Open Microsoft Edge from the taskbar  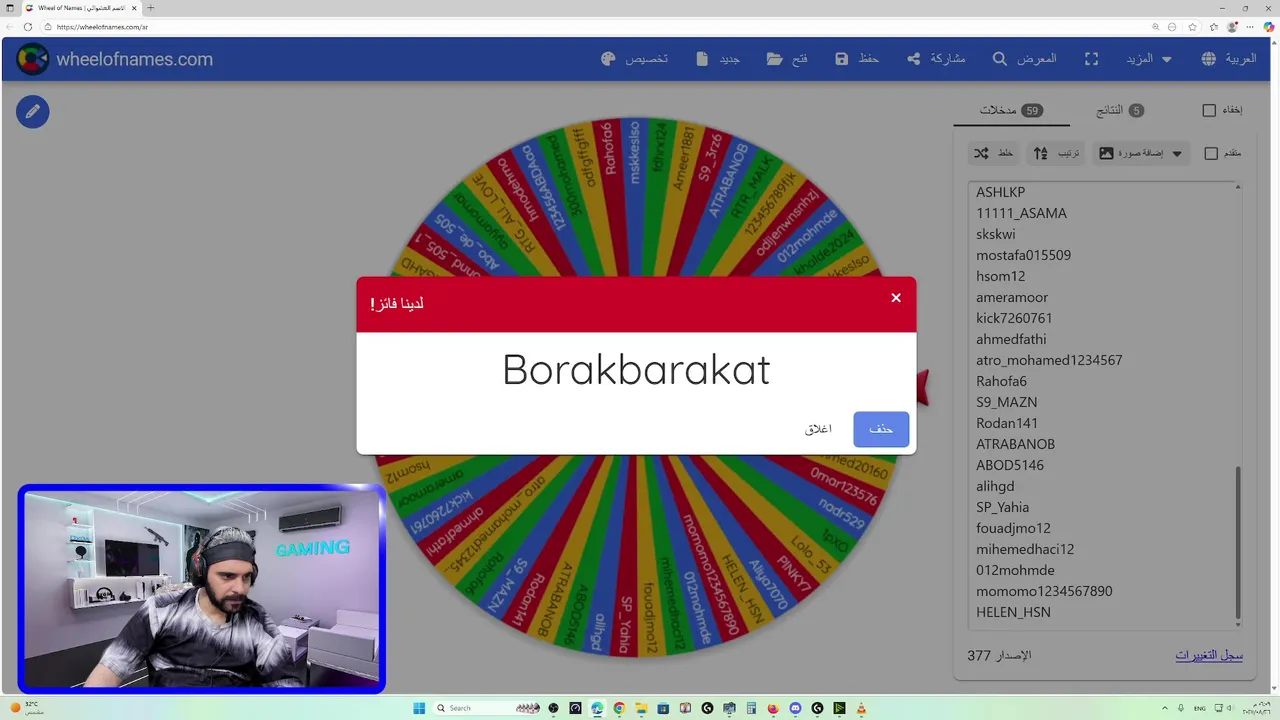click(597, 708)
